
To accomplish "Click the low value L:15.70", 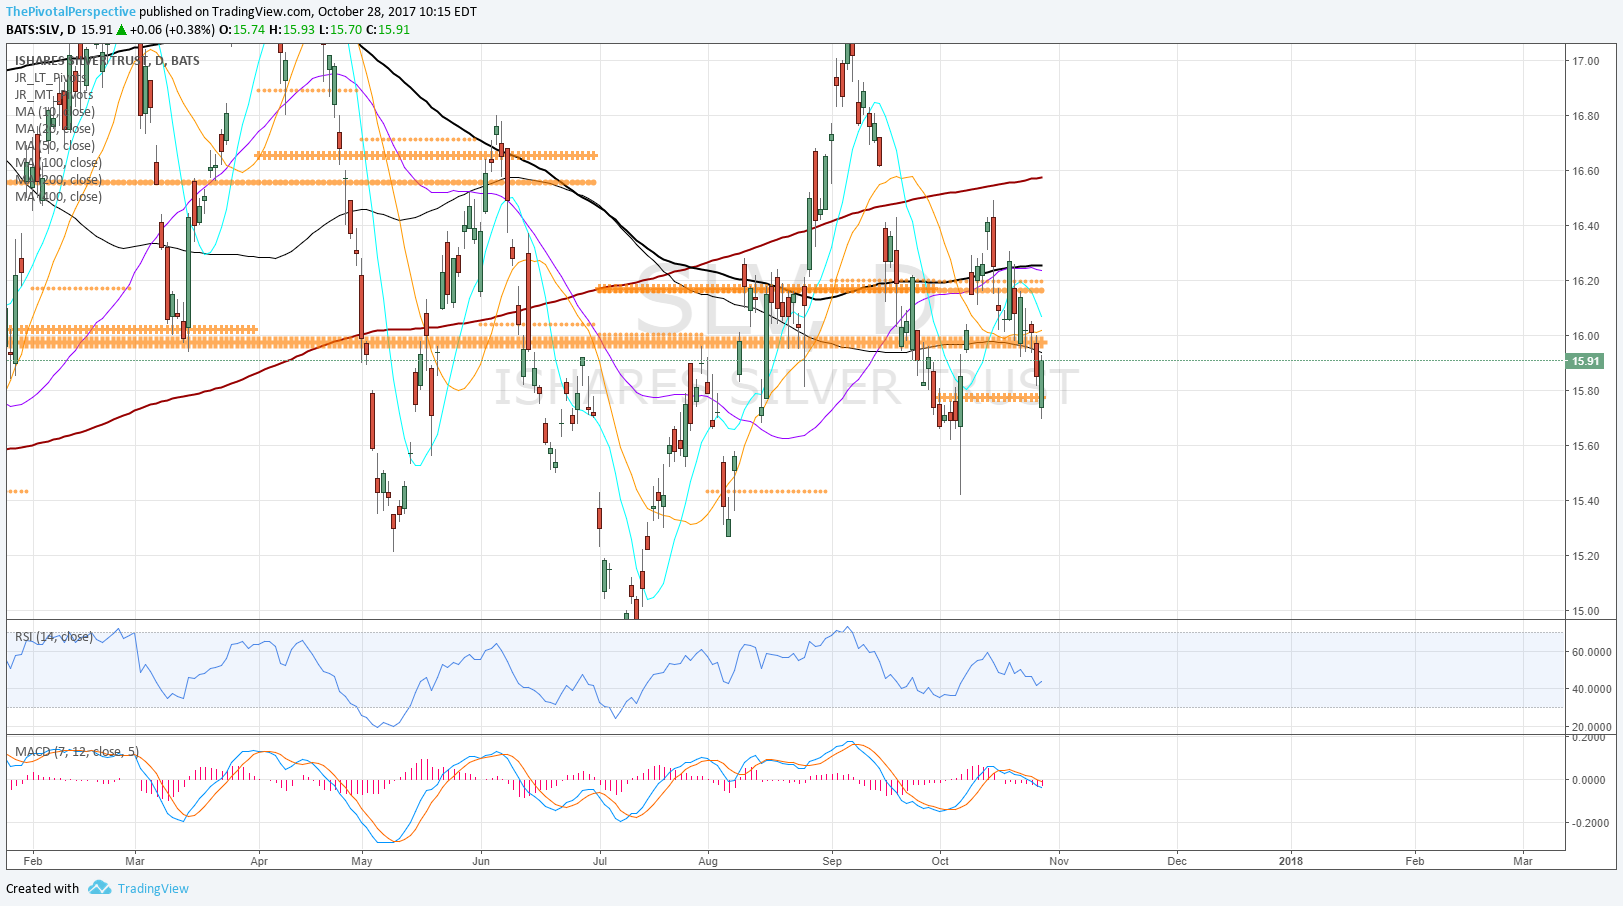I will coord(340,29).
